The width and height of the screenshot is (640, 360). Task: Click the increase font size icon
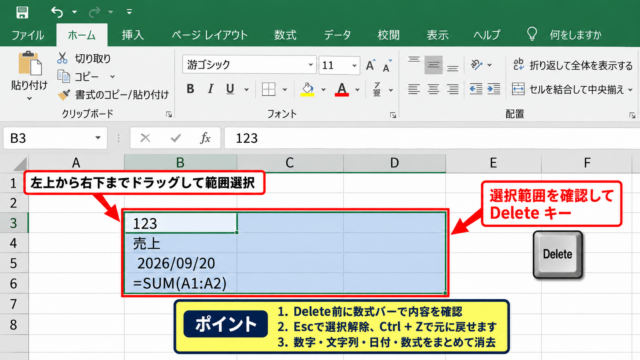371,65
